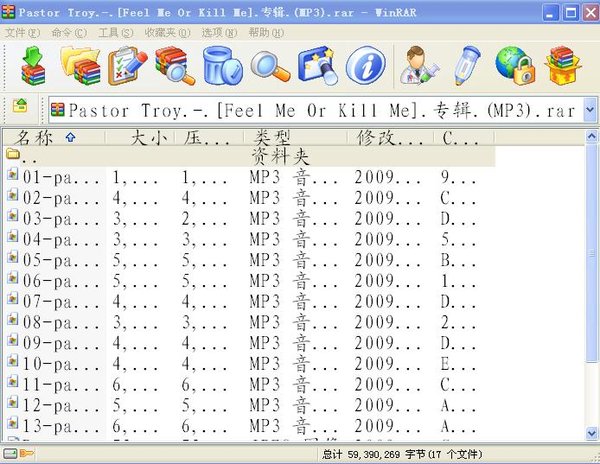600x464 pixels.
Task: Open the 帮助(H) menu
Action: pyautogui.click(x=266, y=33)
